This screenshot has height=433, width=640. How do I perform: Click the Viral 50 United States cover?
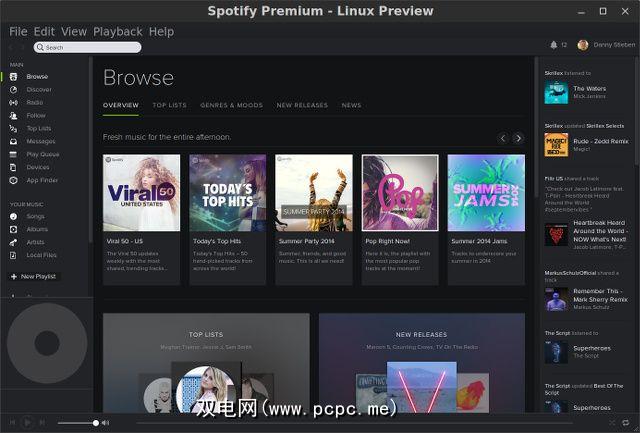click(x=142, y=193)
